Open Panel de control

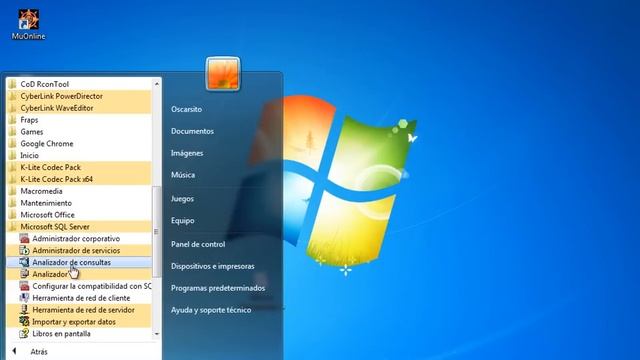tap(198, 244)
